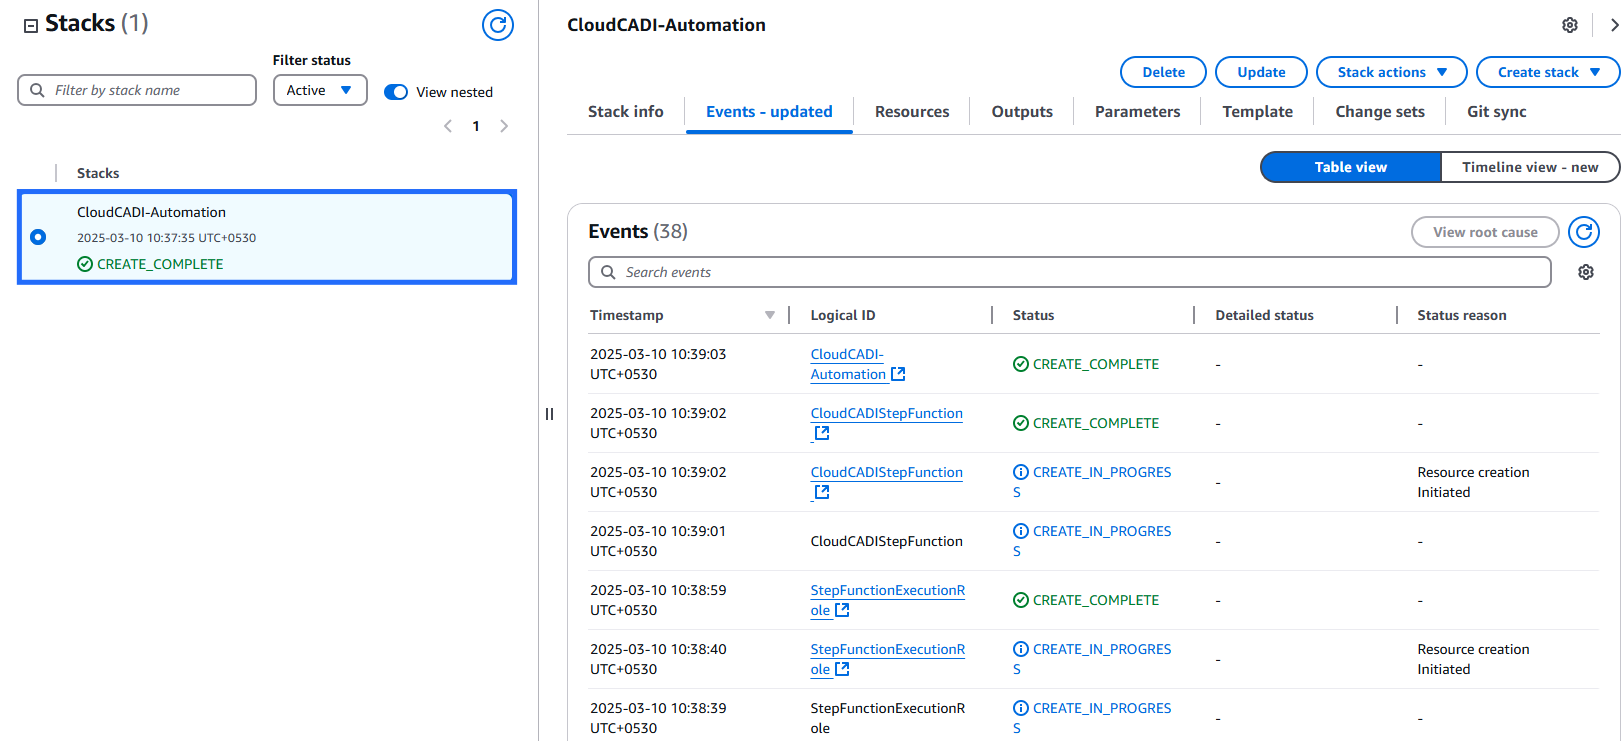Switch to the Parameters tab

point(1137,112)
